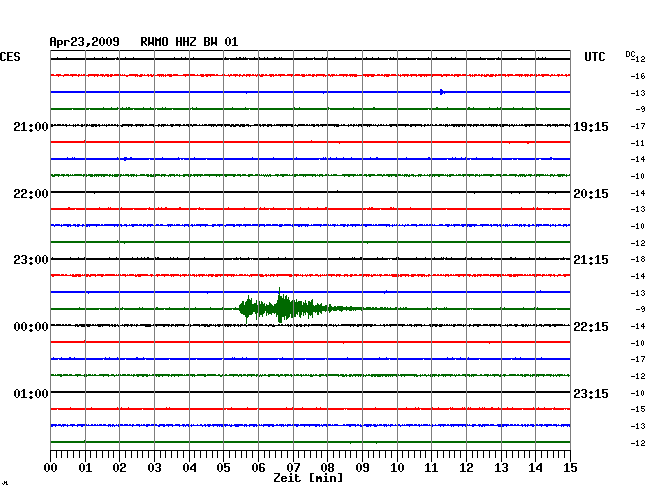
Task: Select the DC value -16
Action: pos(638,76)
